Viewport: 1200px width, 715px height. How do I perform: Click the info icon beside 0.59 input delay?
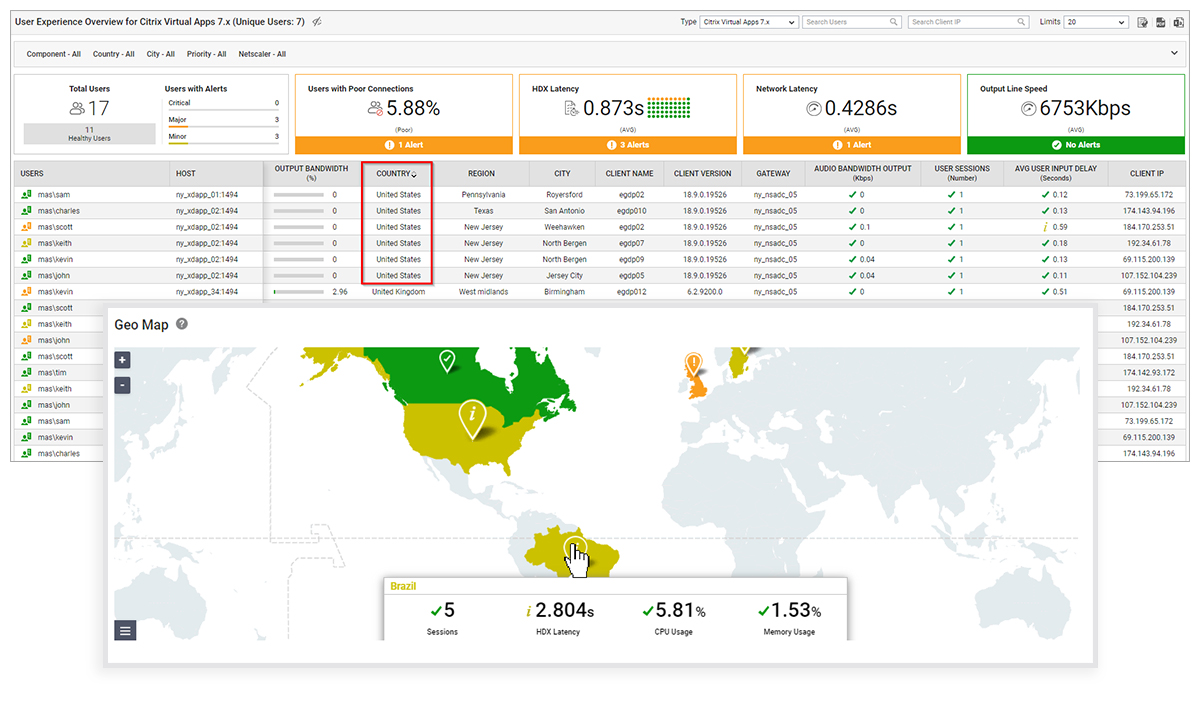click(x=1045, y=227)
